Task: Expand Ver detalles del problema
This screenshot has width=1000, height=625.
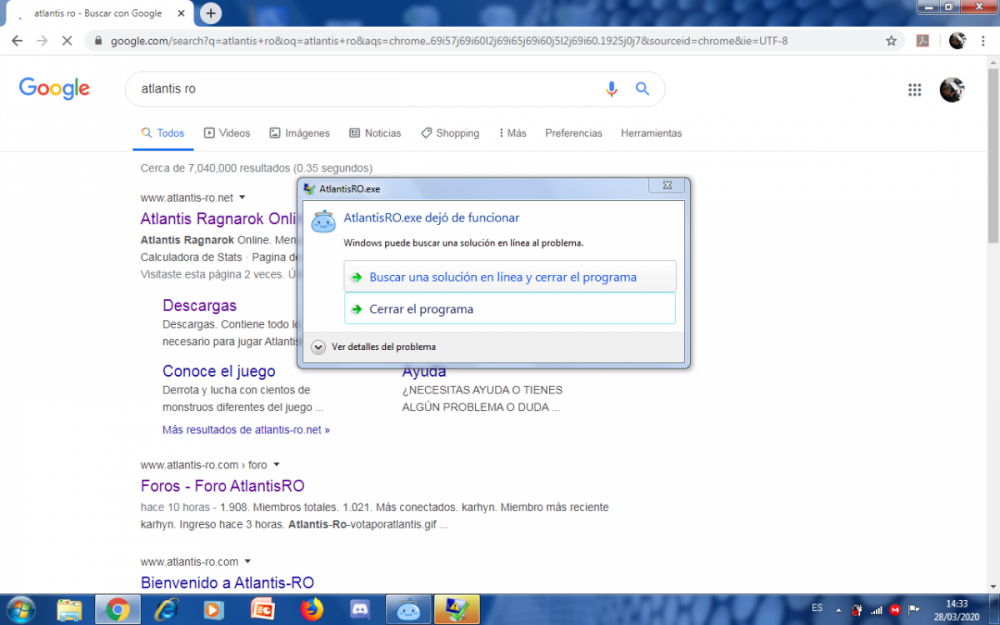Action: tap(319, 347)
